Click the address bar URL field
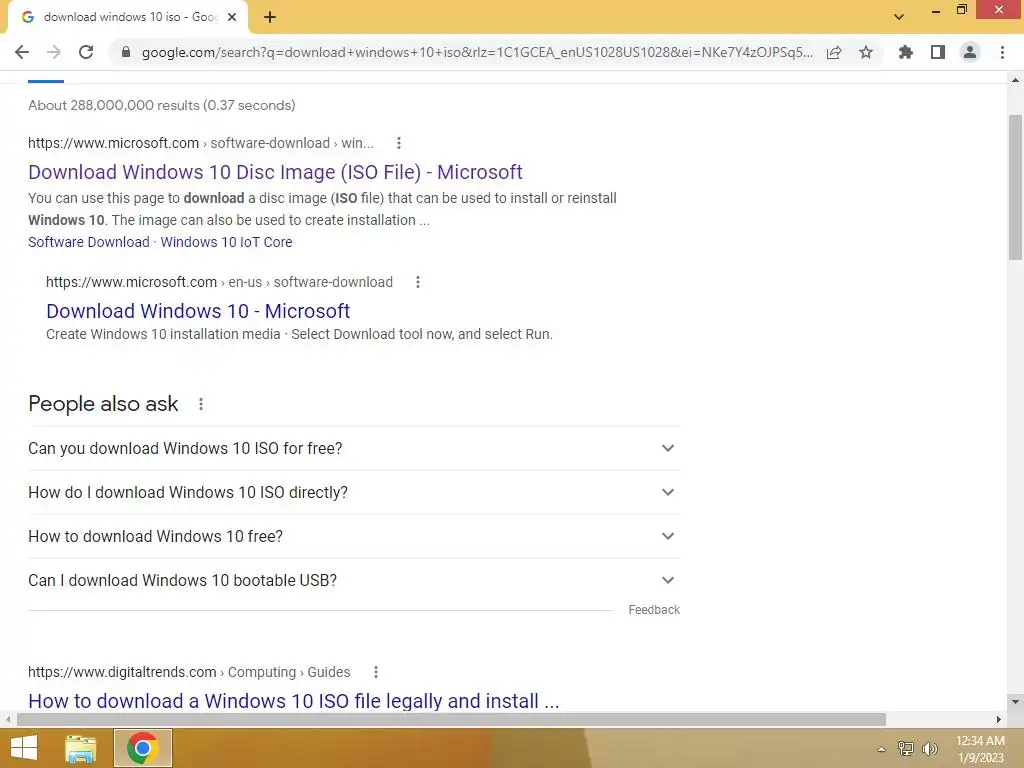1024x768 pixels. click(x=477, y=52)
